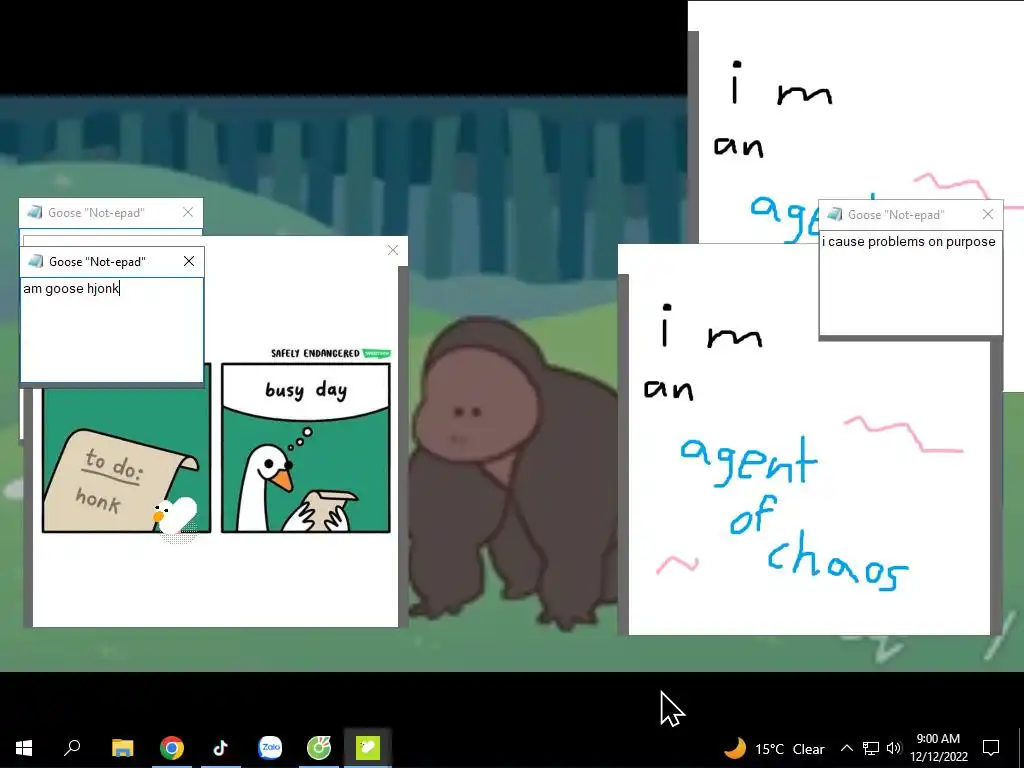Click 'SAFELY ENDANGERED' label on comic

[x=315, y=353]
